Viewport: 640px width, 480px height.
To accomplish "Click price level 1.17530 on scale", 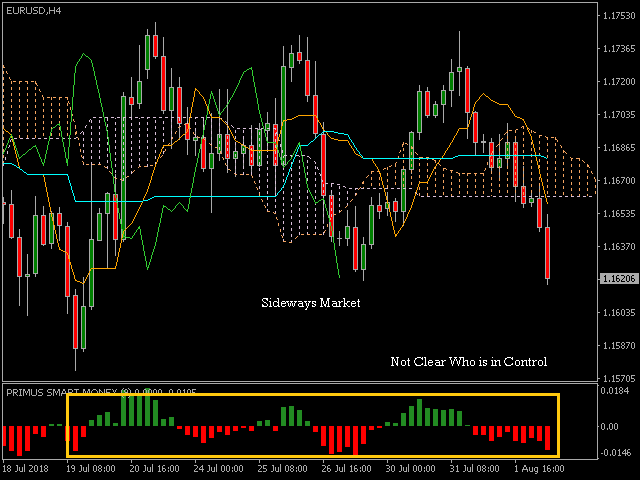I will pos(619,16).
